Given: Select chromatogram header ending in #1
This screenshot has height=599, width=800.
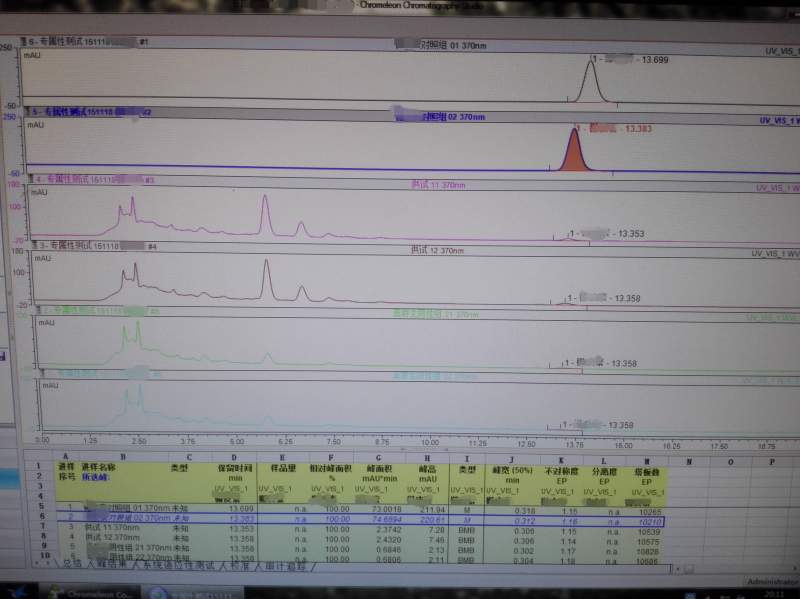Looking at the screenshot, I should [x=85, y=42].
